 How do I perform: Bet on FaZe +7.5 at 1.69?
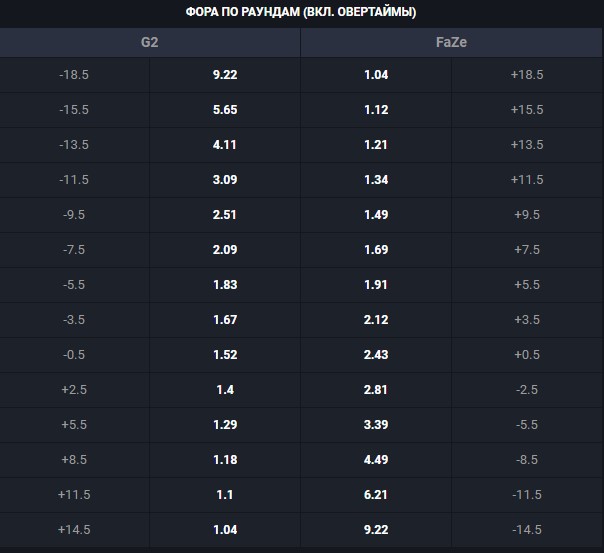coord(376,250)
